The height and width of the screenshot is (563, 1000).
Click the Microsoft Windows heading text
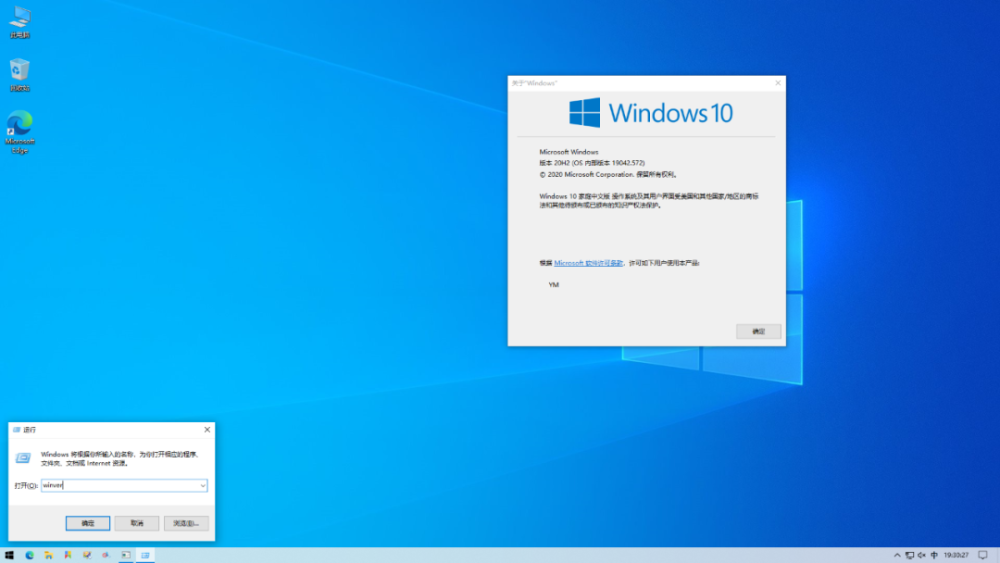(x=569, y=152)
